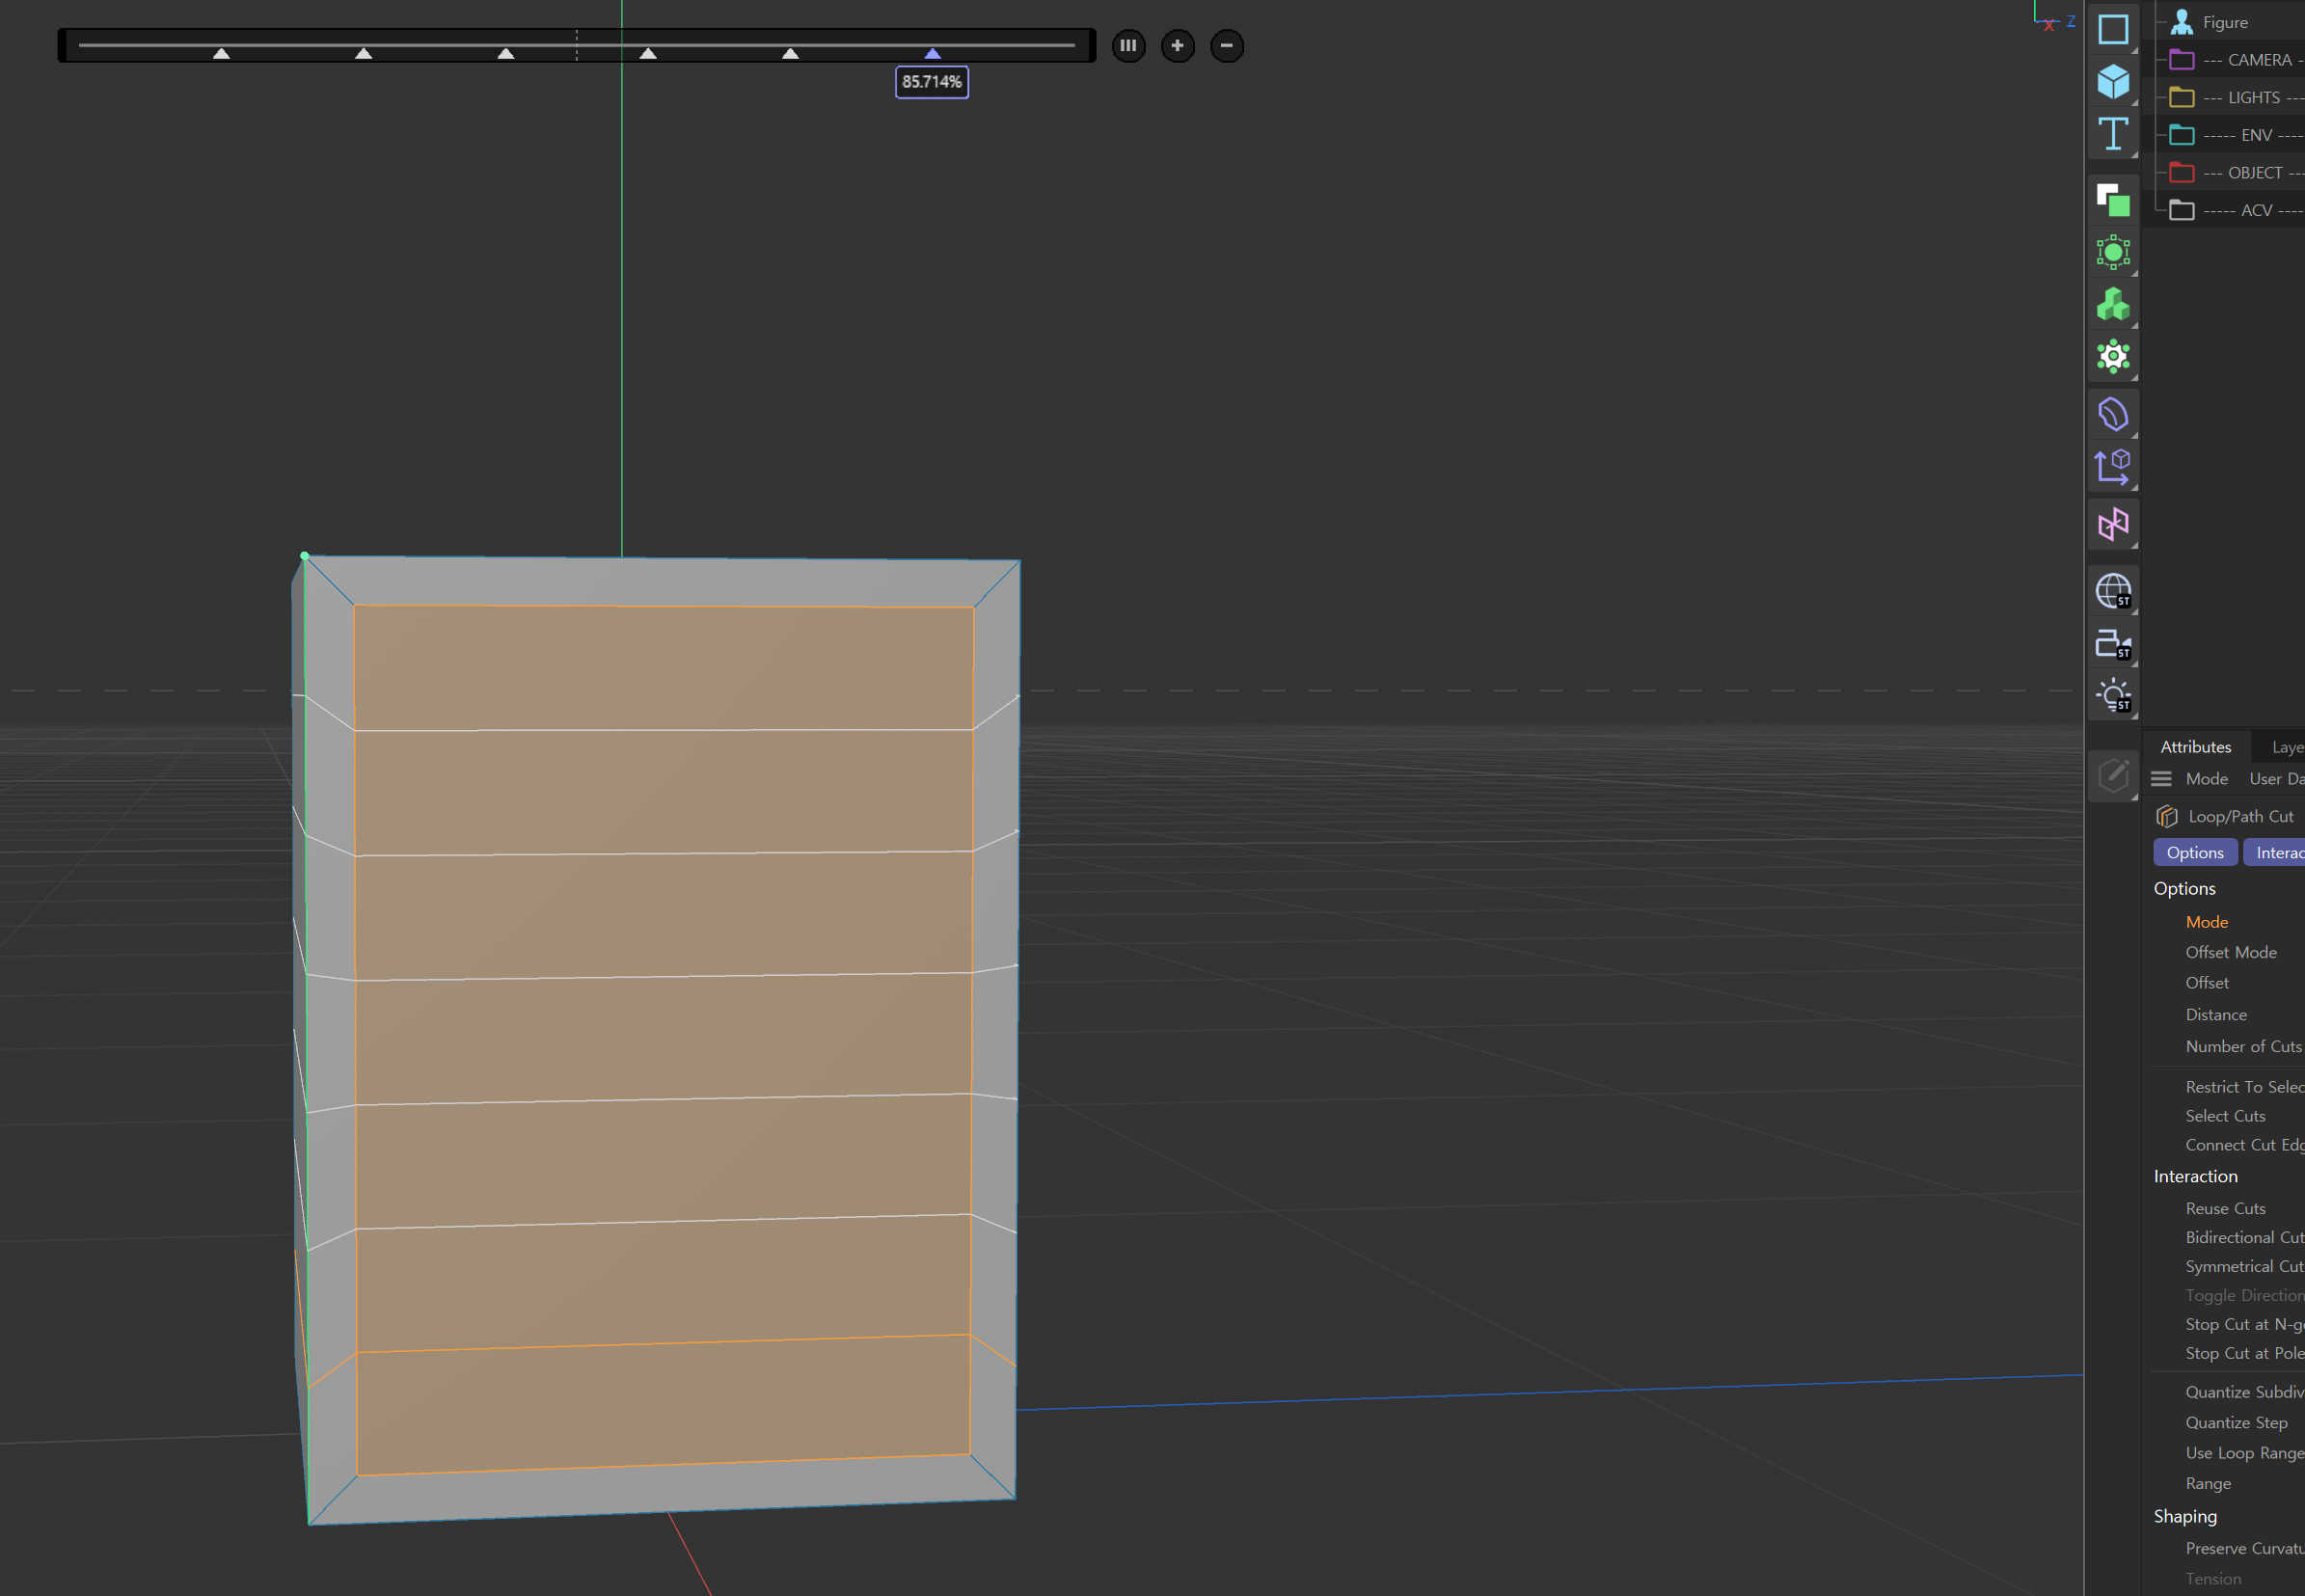Remove a cut with the minus button
2305x1596 pixels.
click(1226, 45)
